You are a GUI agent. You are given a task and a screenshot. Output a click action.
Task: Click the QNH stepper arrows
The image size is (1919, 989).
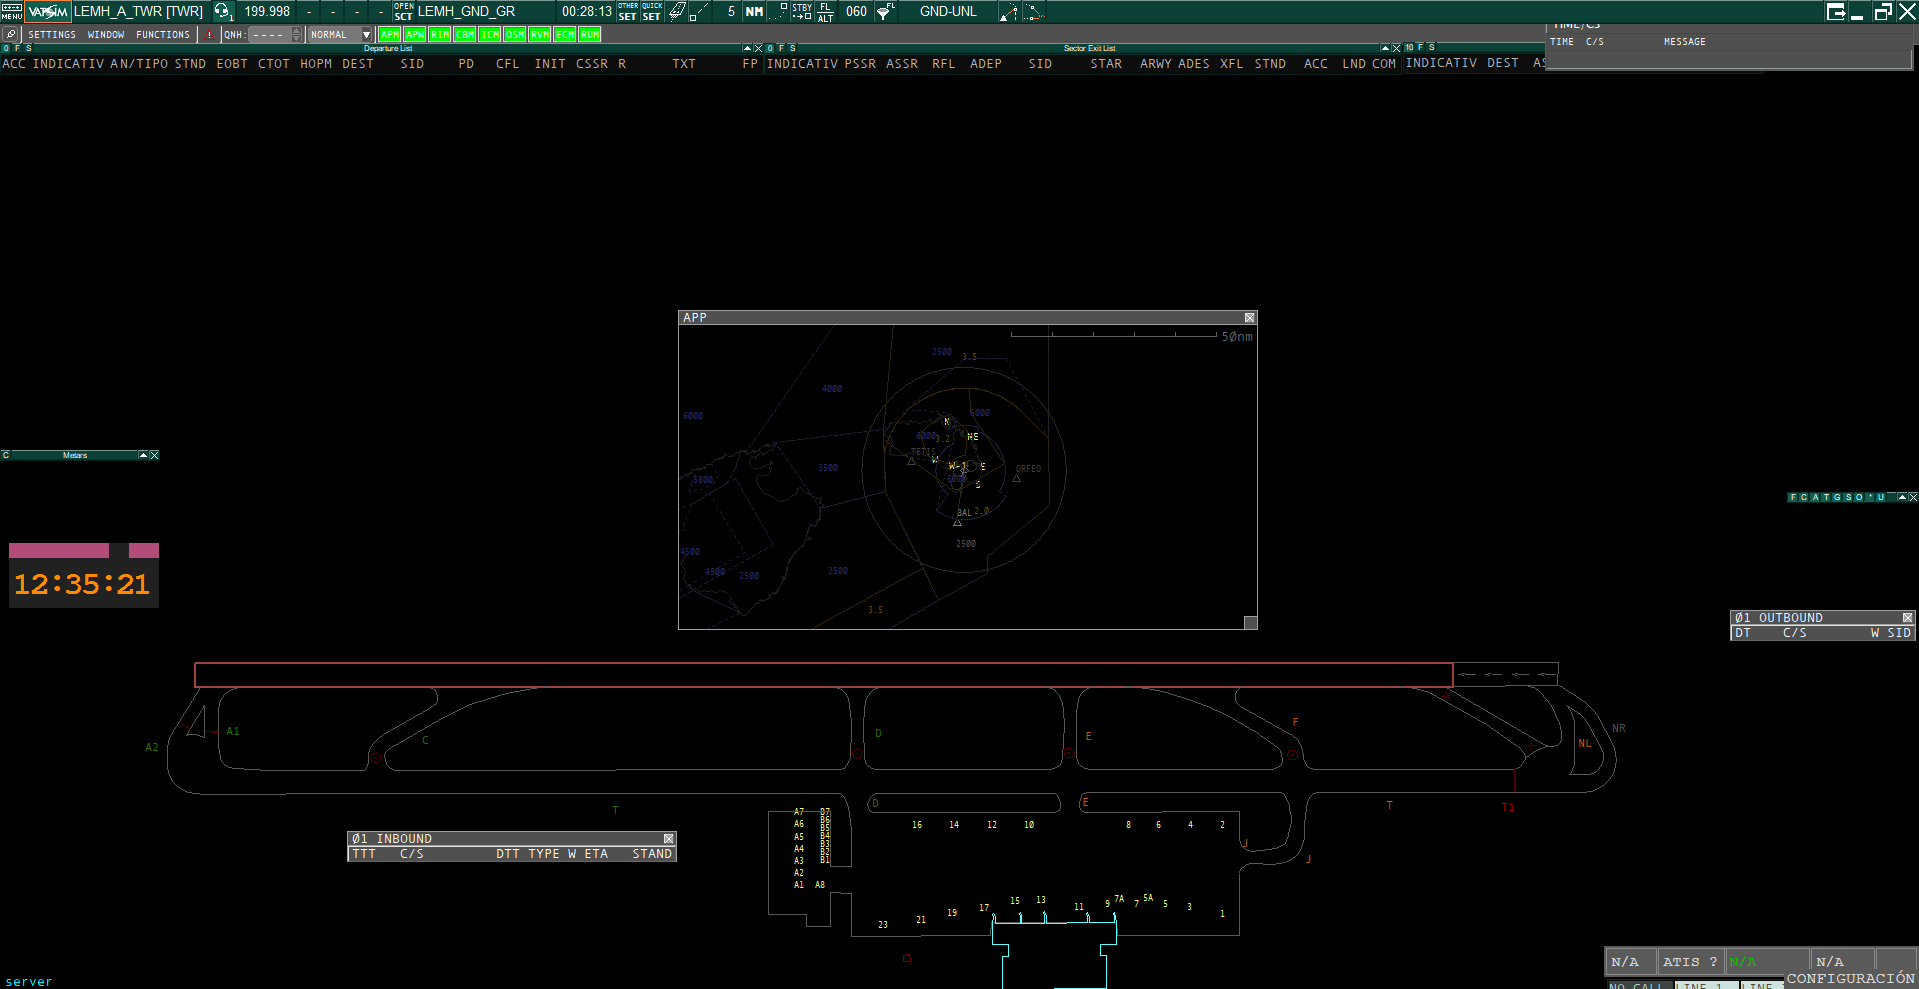(296, 35)
